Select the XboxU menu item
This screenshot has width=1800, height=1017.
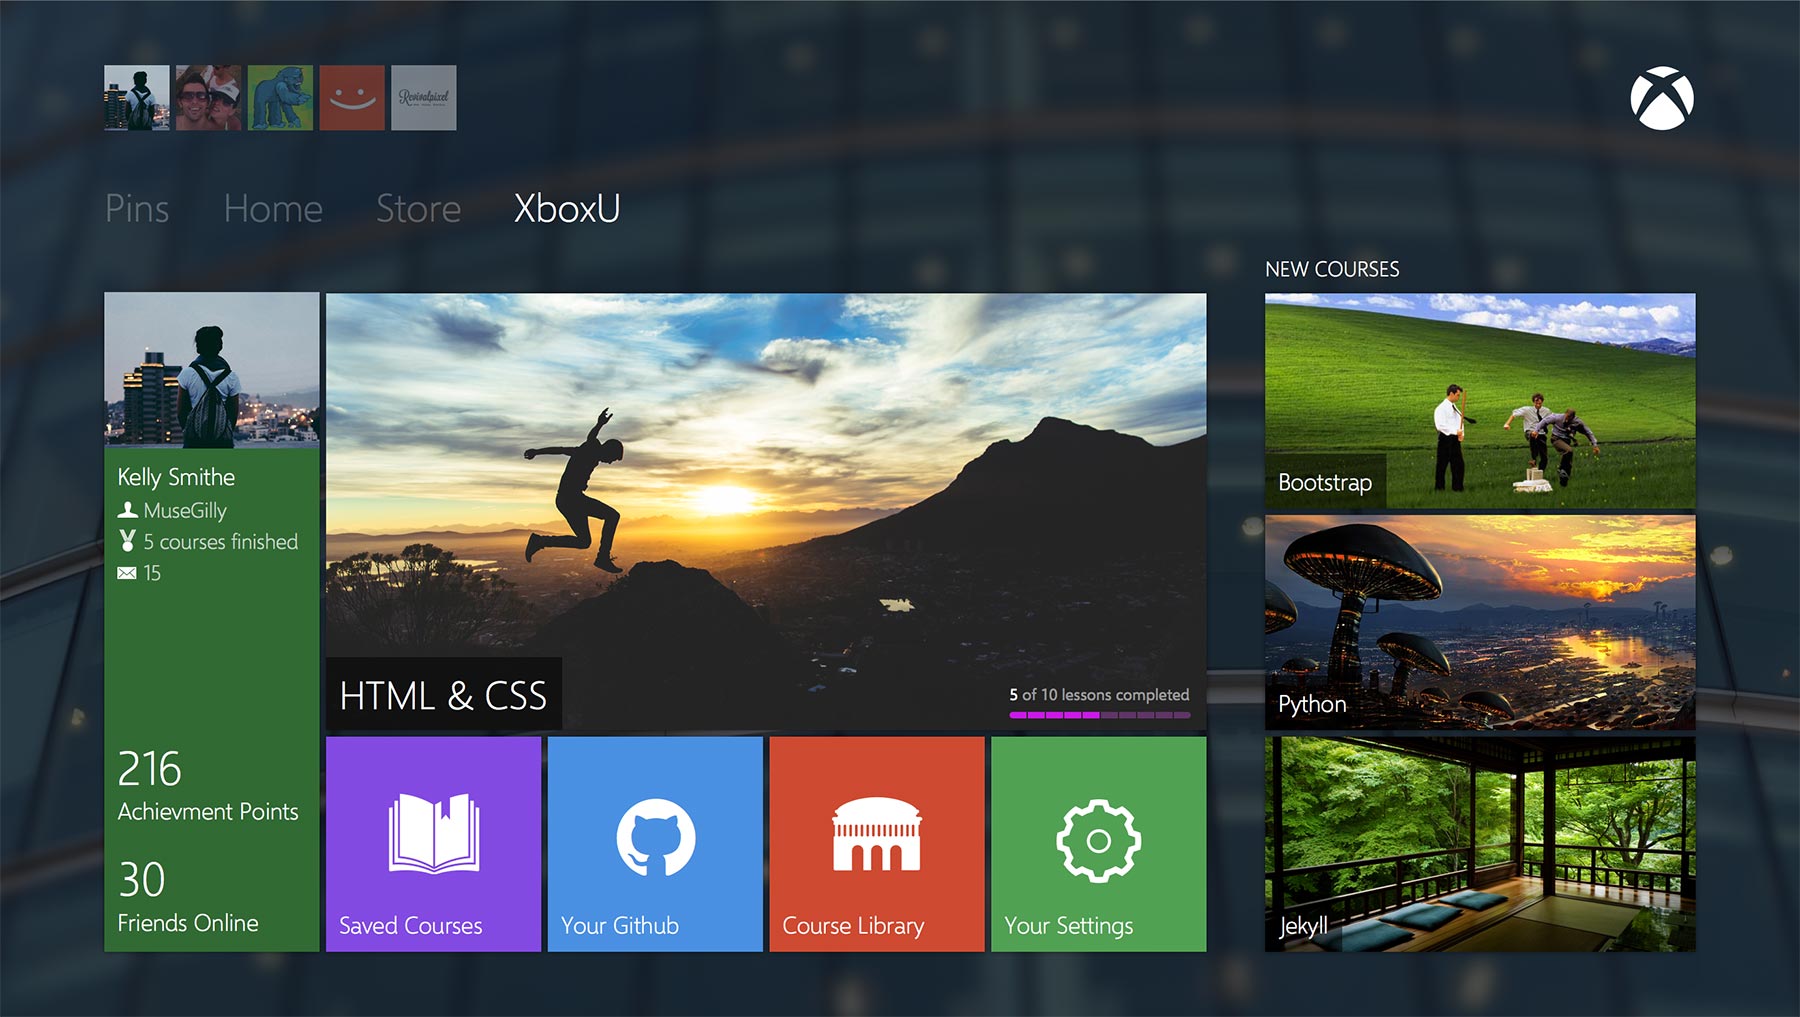tap(567, 209)
